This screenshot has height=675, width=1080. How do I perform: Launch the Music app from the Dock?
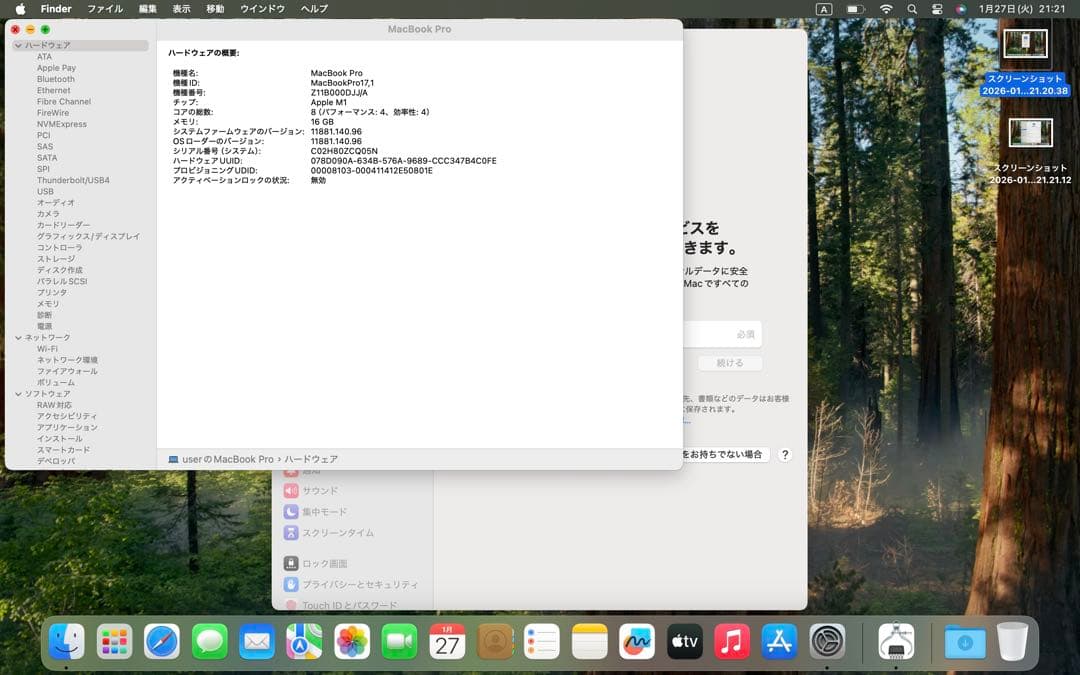pyautogui.click(x=732, y=643)
